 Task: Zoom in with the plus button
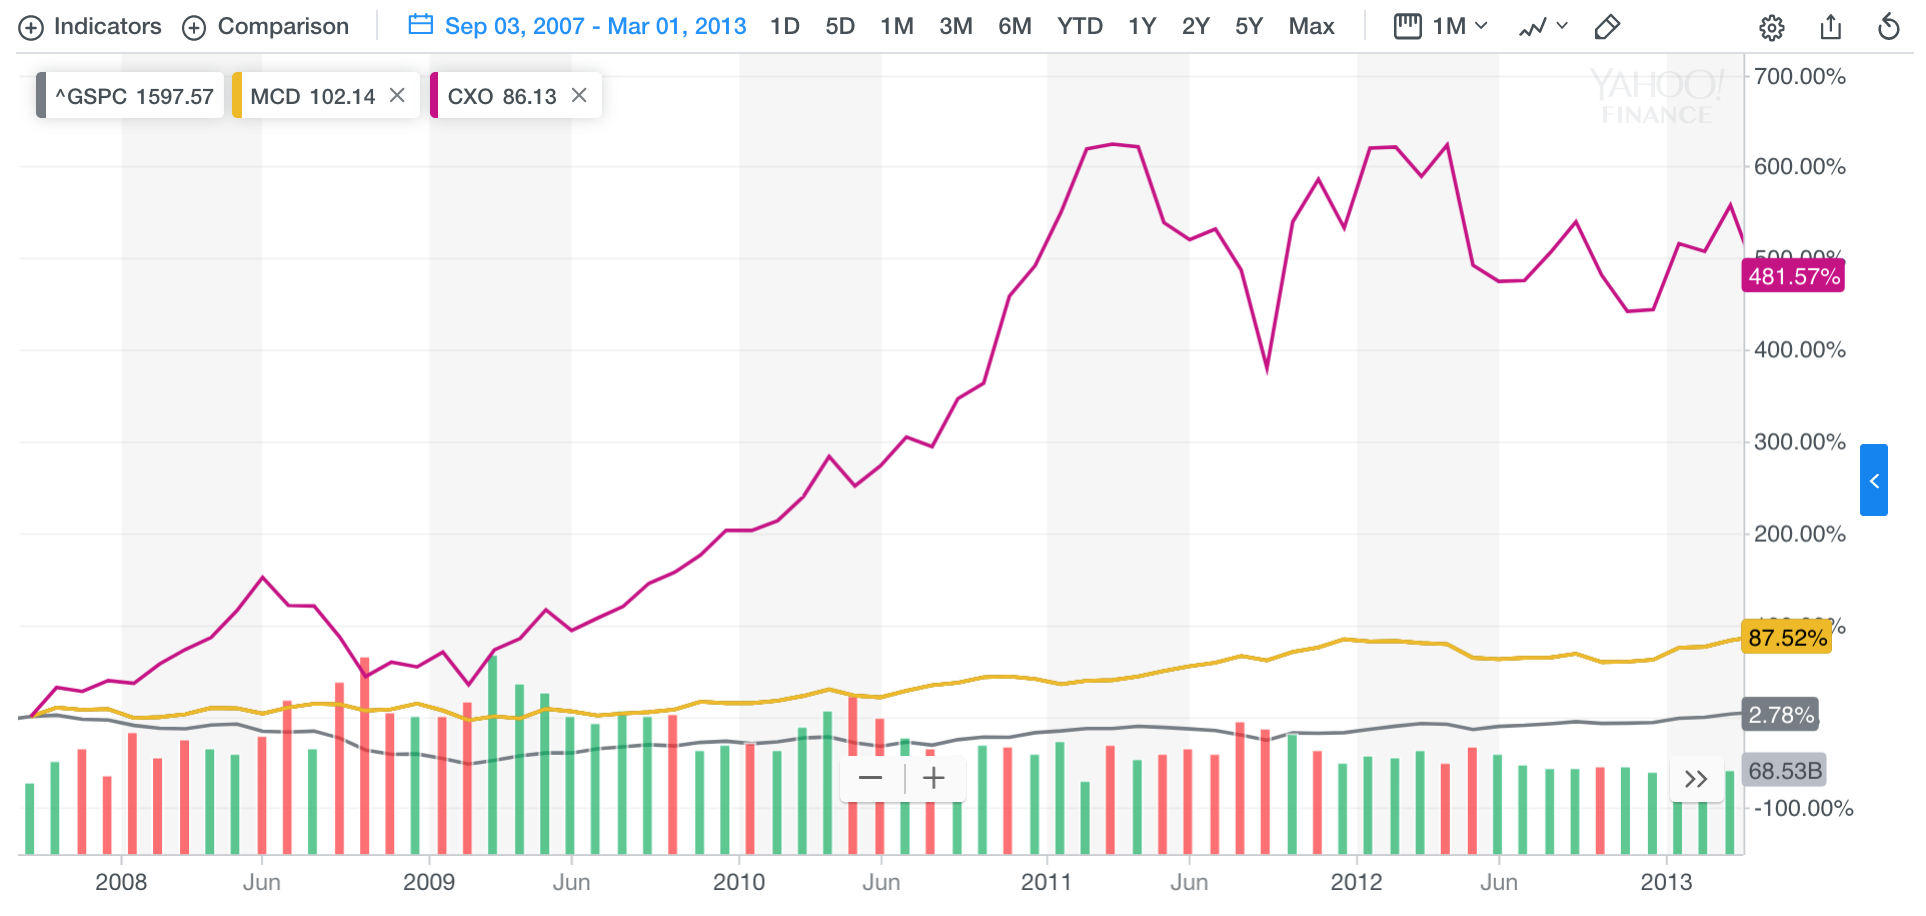(x=934, y=779)
